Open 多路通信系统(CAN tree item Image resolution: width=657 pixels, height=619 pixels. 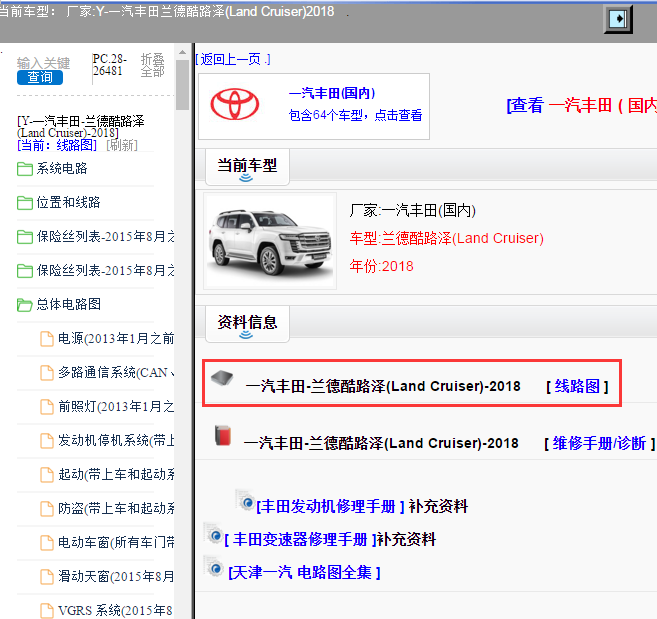pos(116,372)
